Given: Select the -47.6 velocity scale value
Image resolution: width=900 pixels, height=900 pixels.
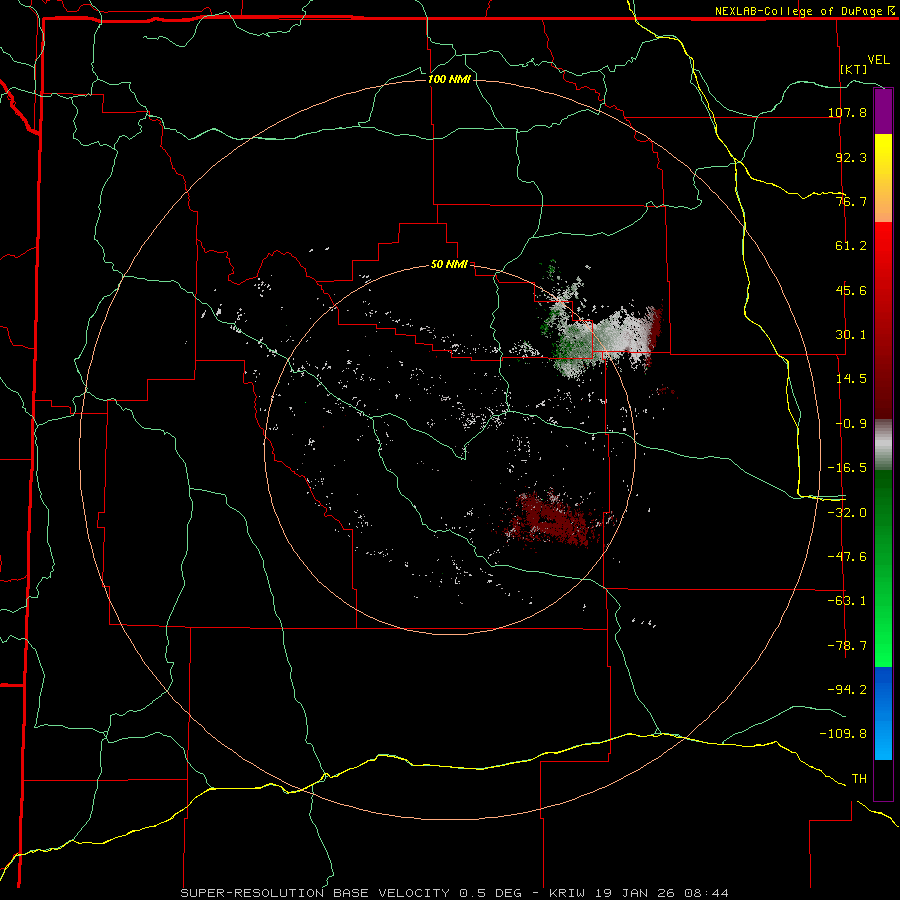Looking at the screenshot, I should pos(847,557).
